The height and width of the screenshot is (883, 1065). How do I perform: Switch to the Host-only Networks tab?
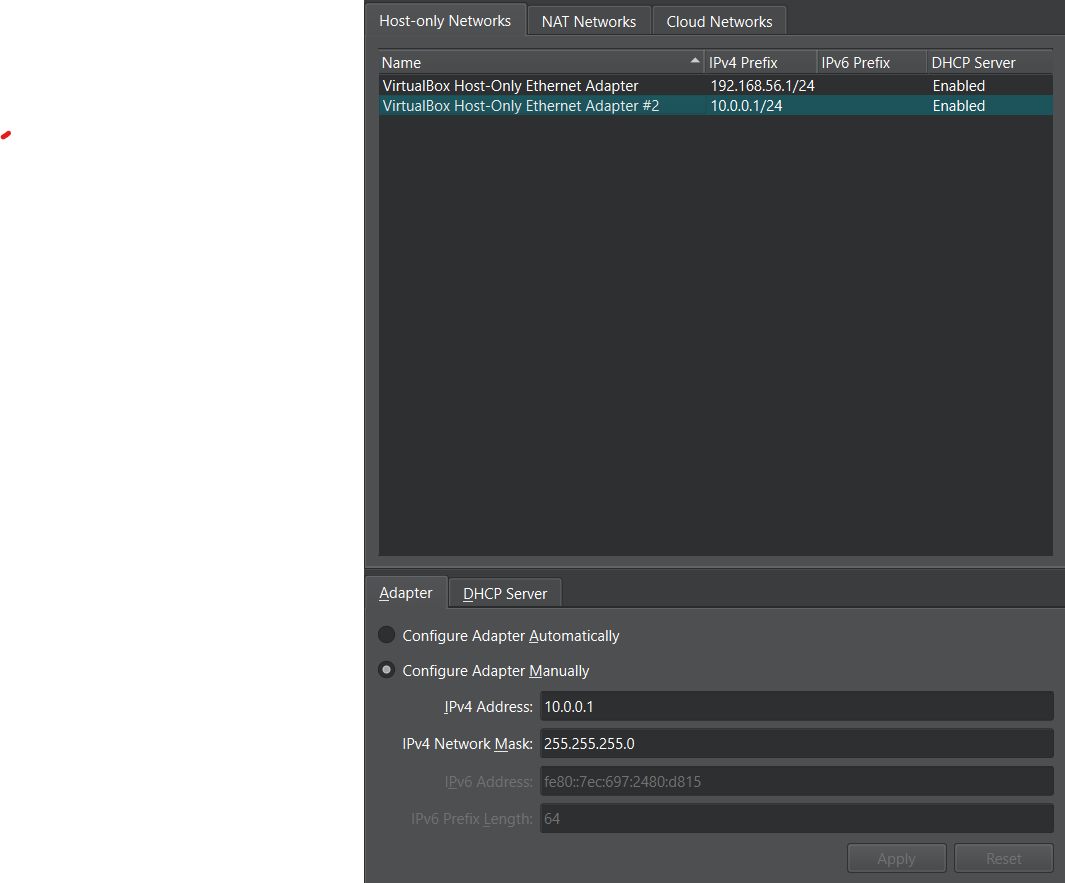445,21
